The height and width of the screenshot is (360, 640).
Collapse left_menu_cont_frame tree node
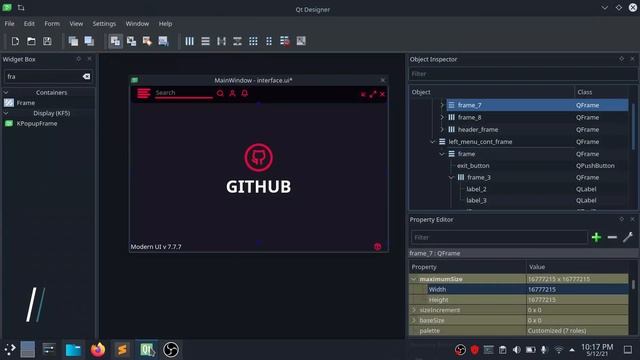click(432, 142)
